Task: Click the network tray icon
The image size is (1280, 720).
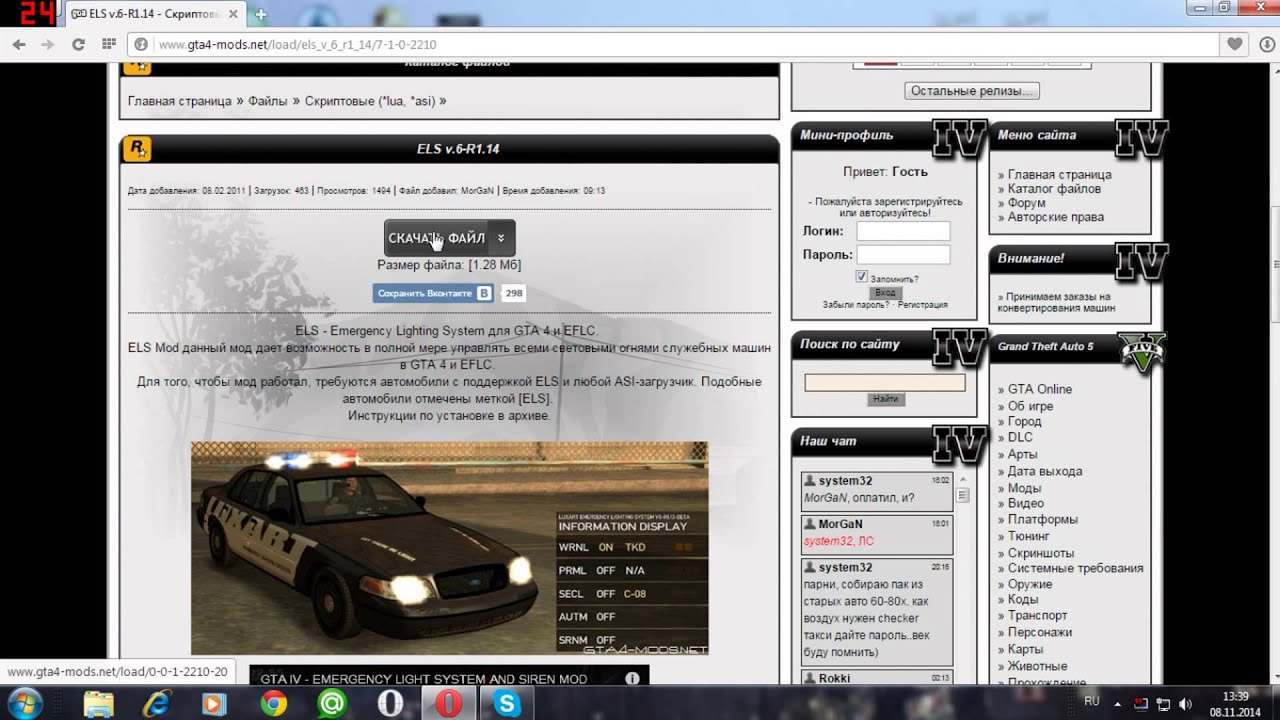Action: 1163,703
